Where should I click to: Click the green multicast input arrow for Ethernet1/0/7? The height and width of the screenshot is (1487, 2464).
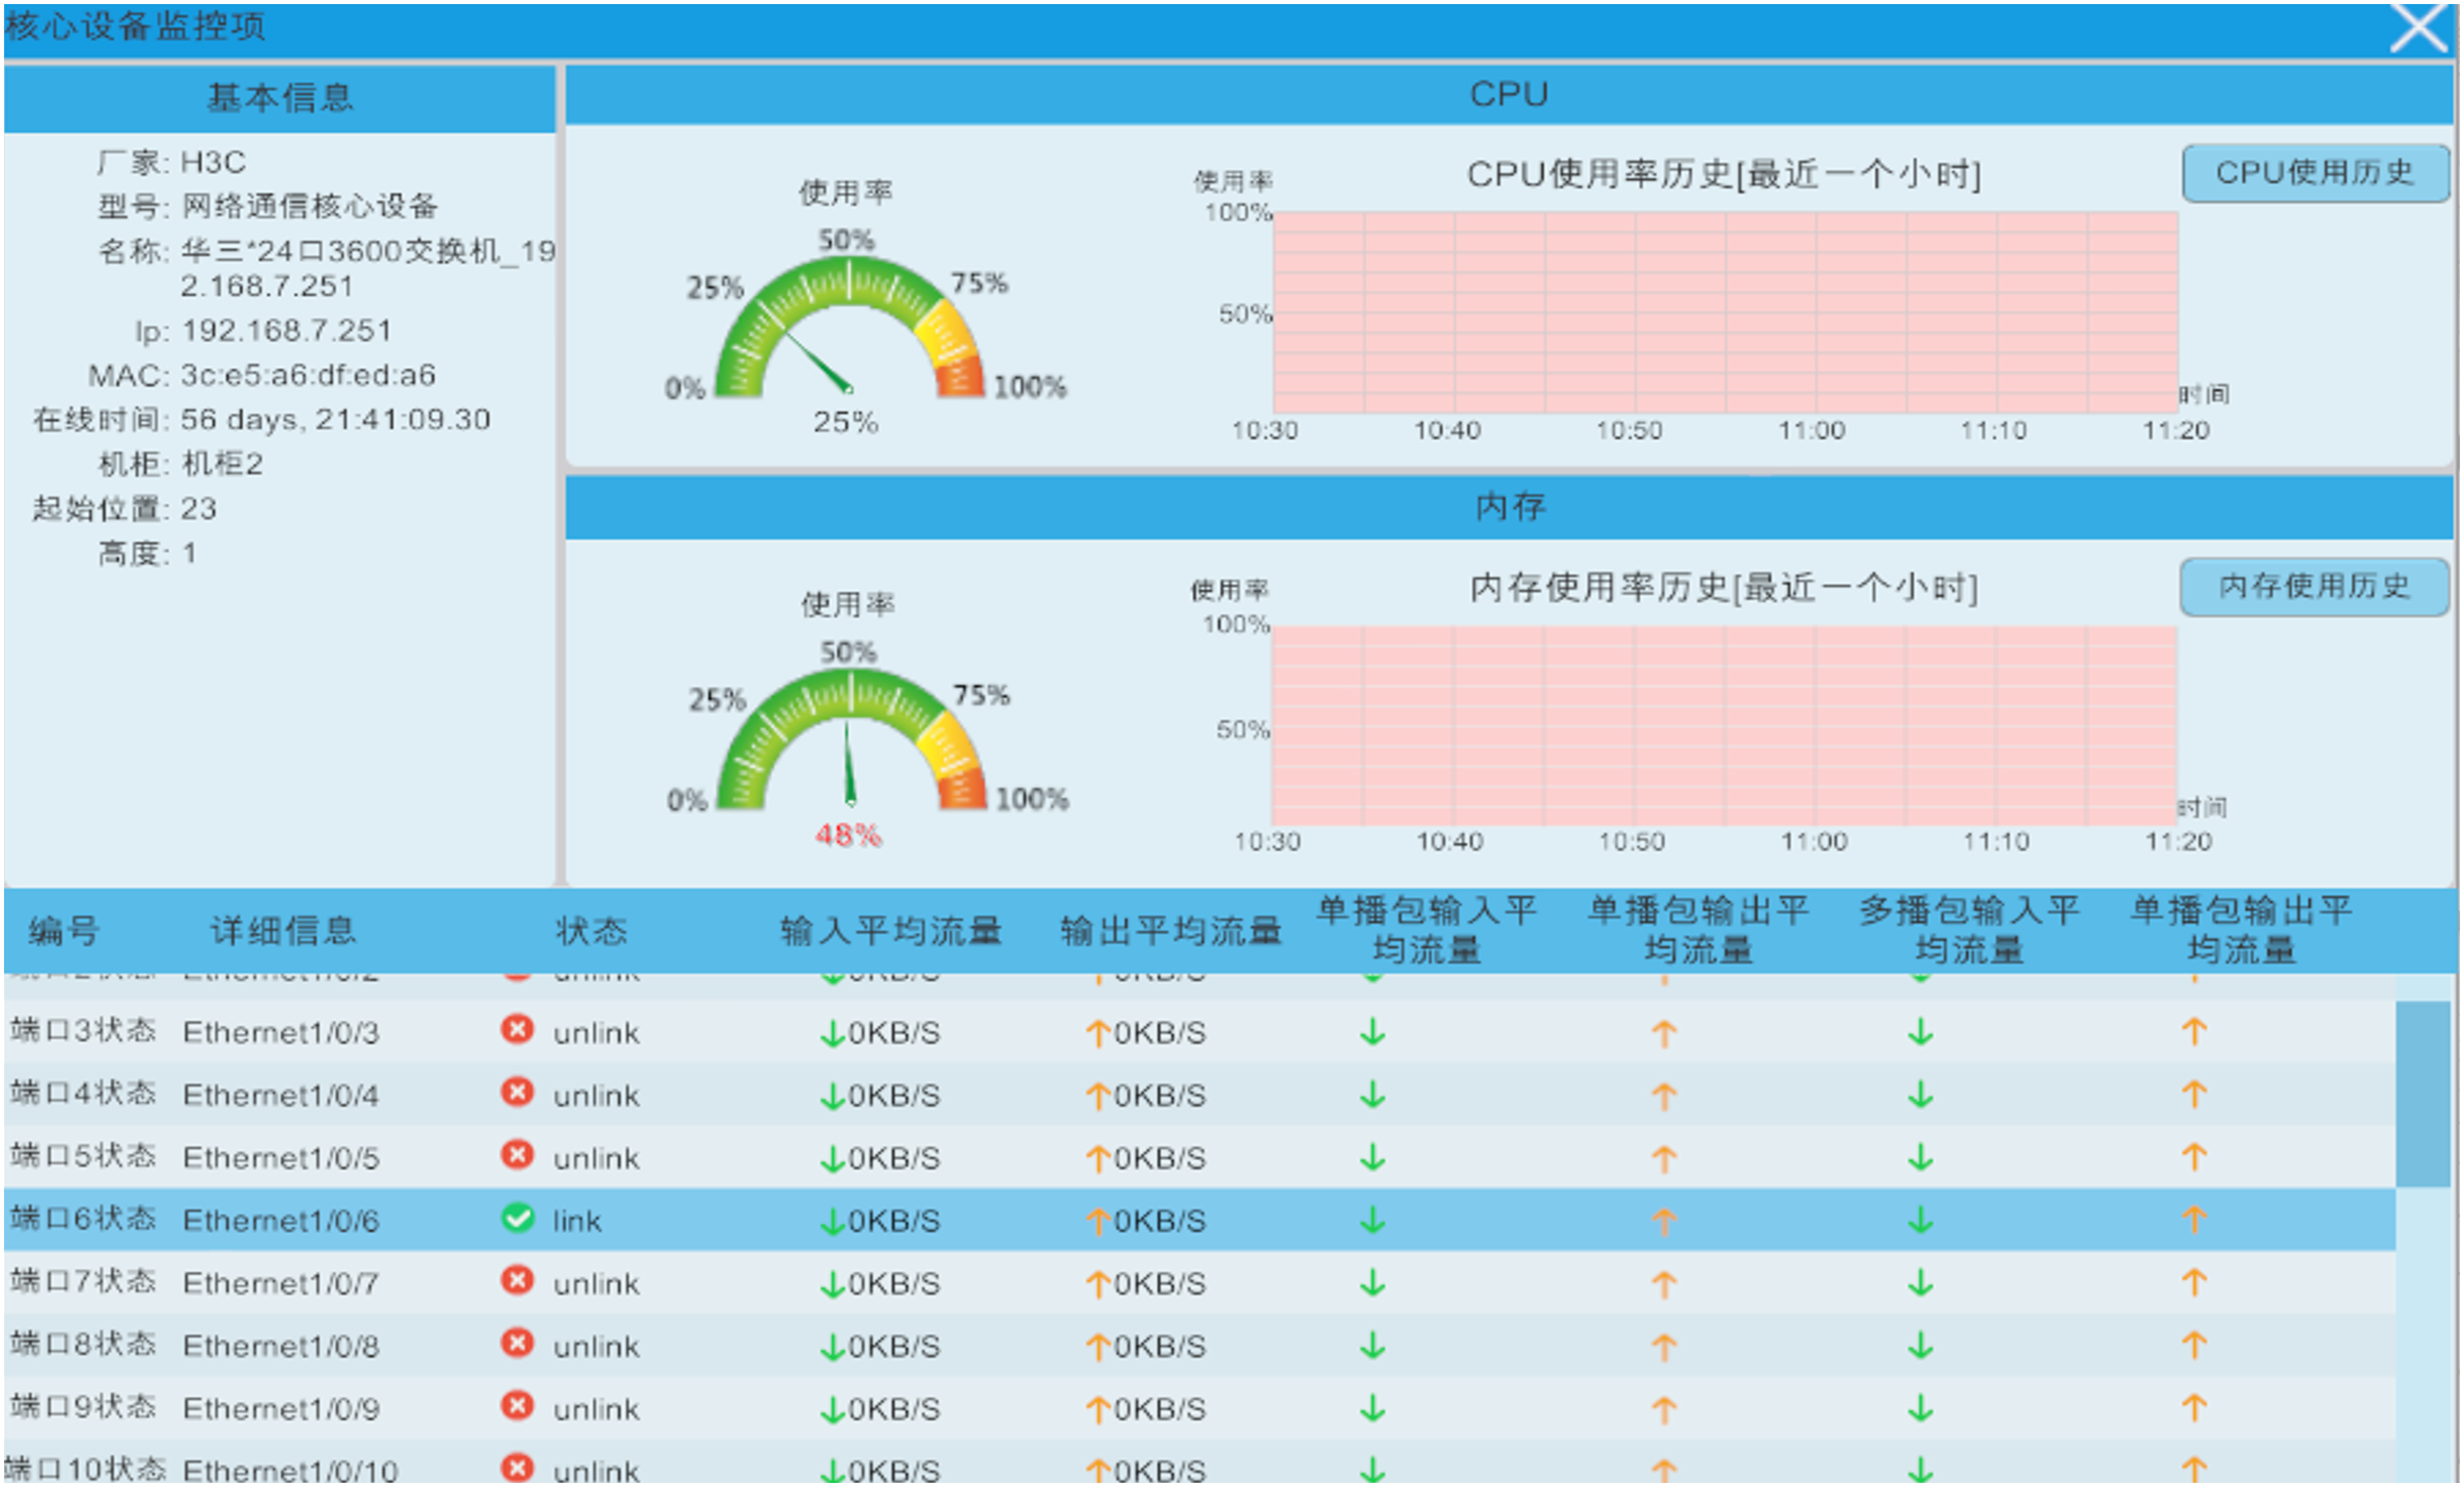[x=1920, y=1283]
